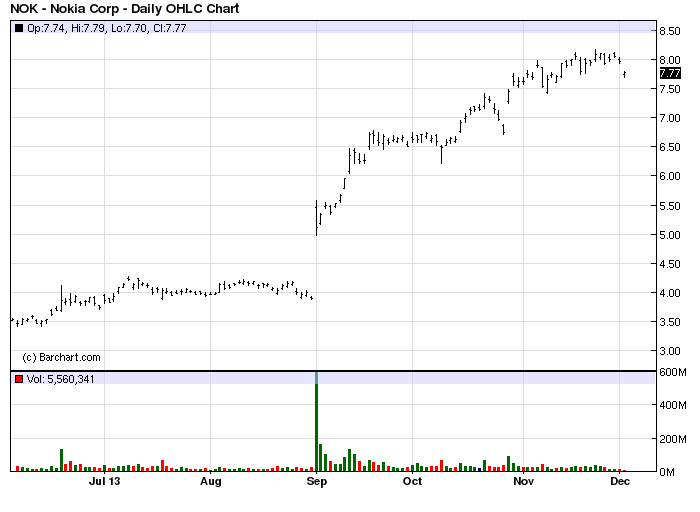Click the 5.50 price axis label
700x512 pixels.
click(670, 206)
